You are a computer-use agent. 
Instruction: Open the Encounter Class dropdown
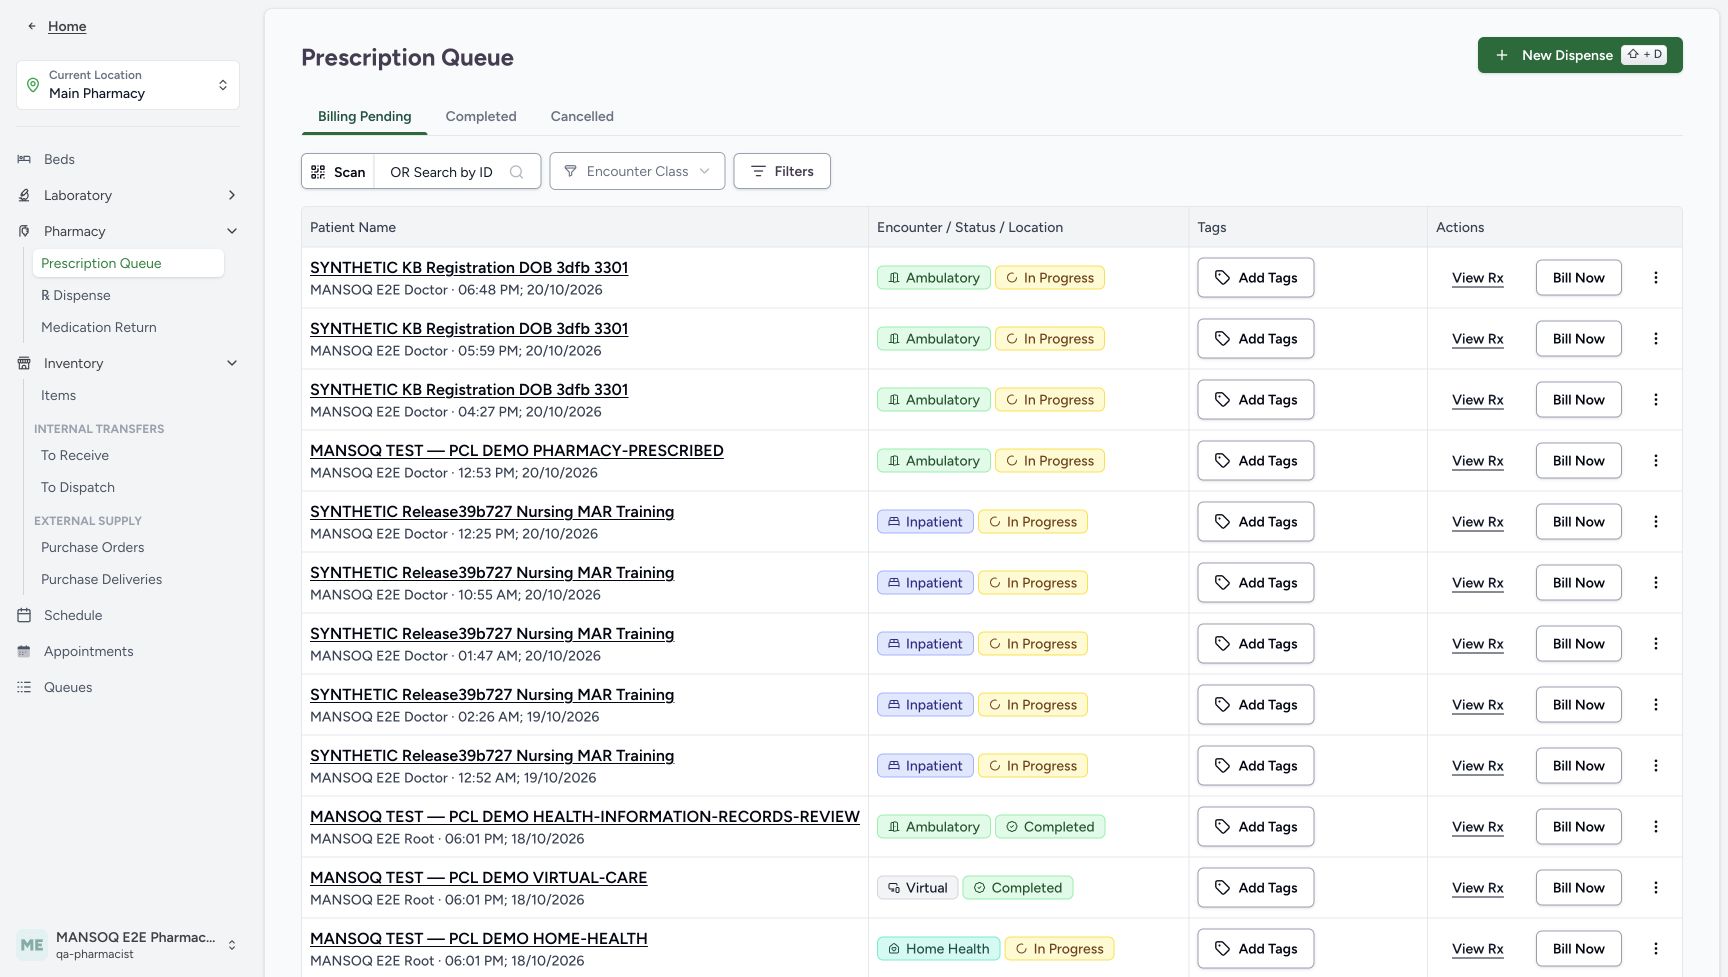[637, 171]
